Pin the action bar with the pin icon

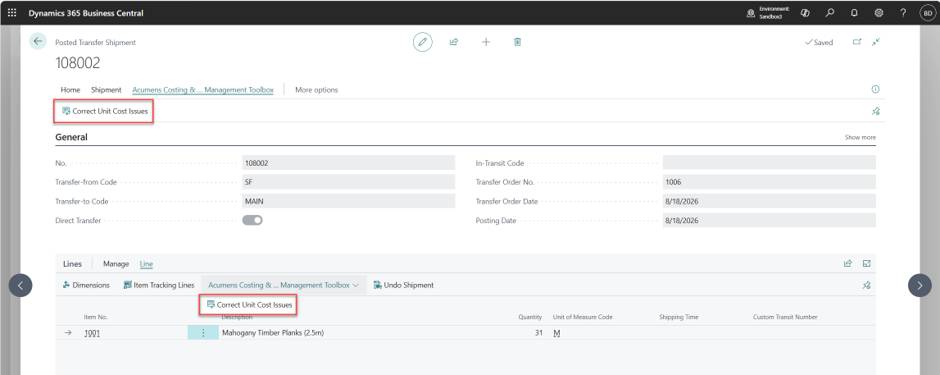coord(875,111)
